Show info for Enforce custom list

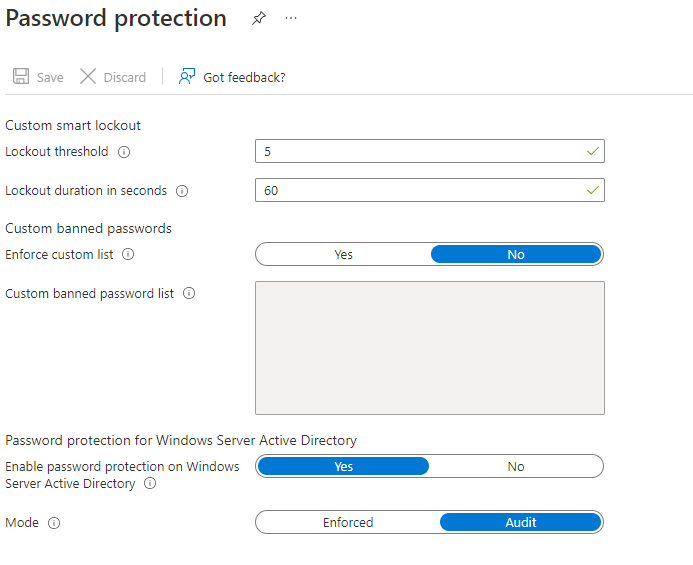pos(128,254)
